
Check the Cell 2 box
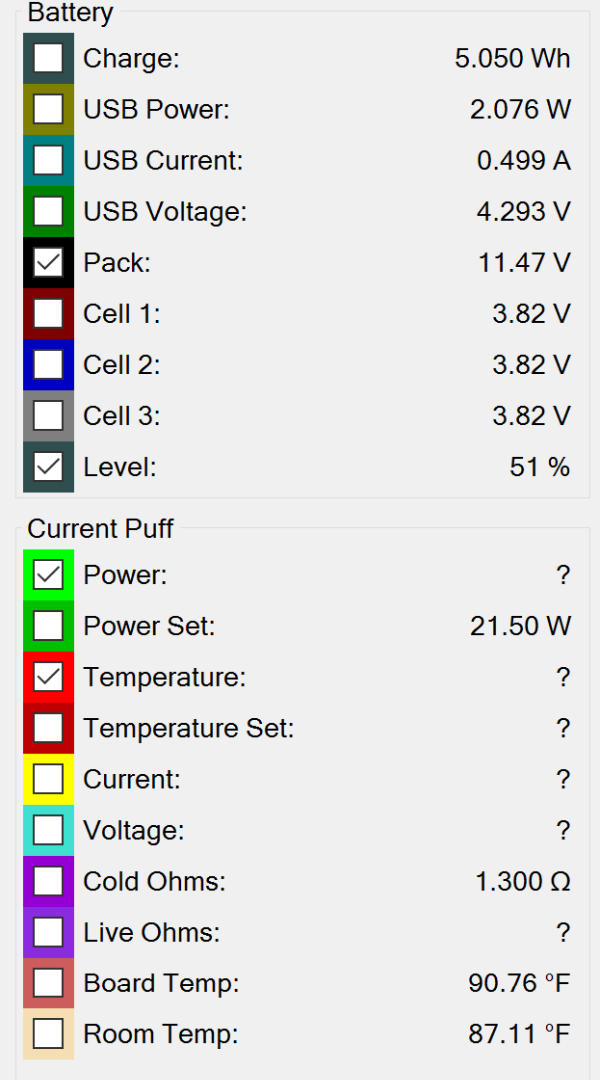(48, 365)
